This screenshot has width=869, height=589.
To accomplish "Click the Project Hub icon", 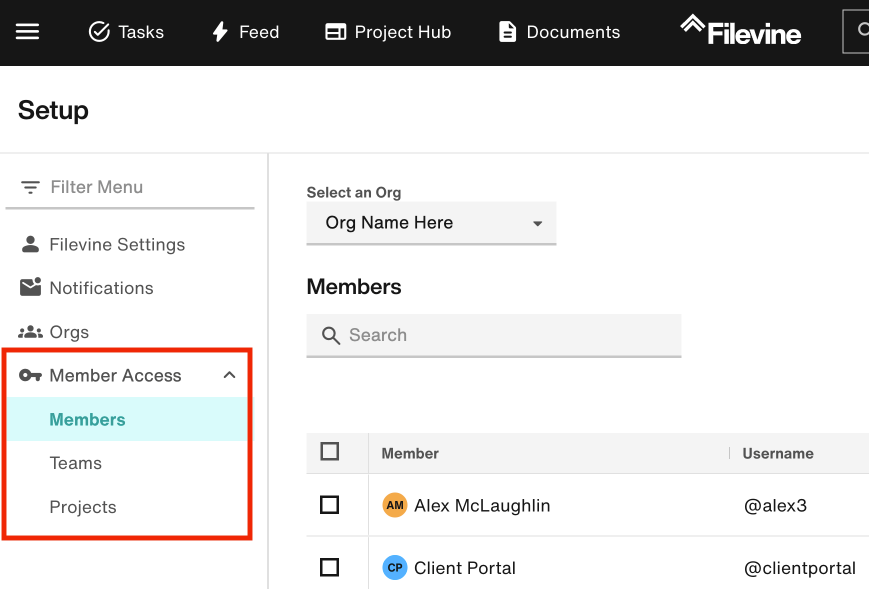I will (x=335, y=32).
